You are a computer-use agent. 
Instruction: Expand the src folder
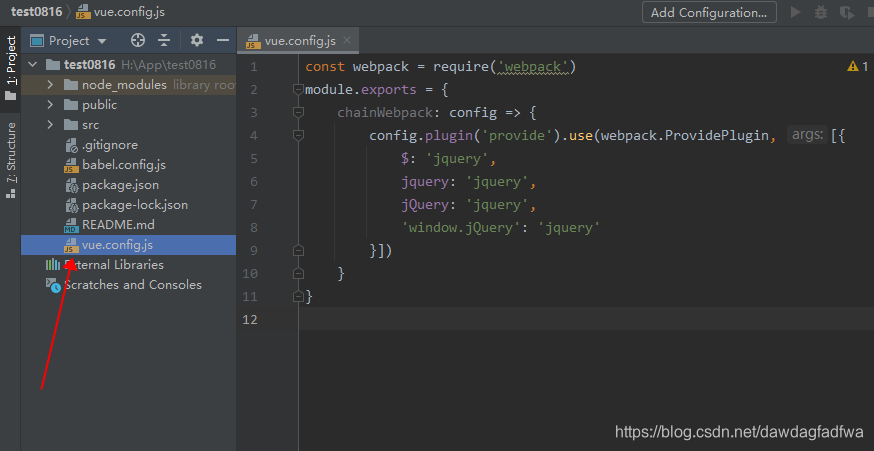(50, 125)
